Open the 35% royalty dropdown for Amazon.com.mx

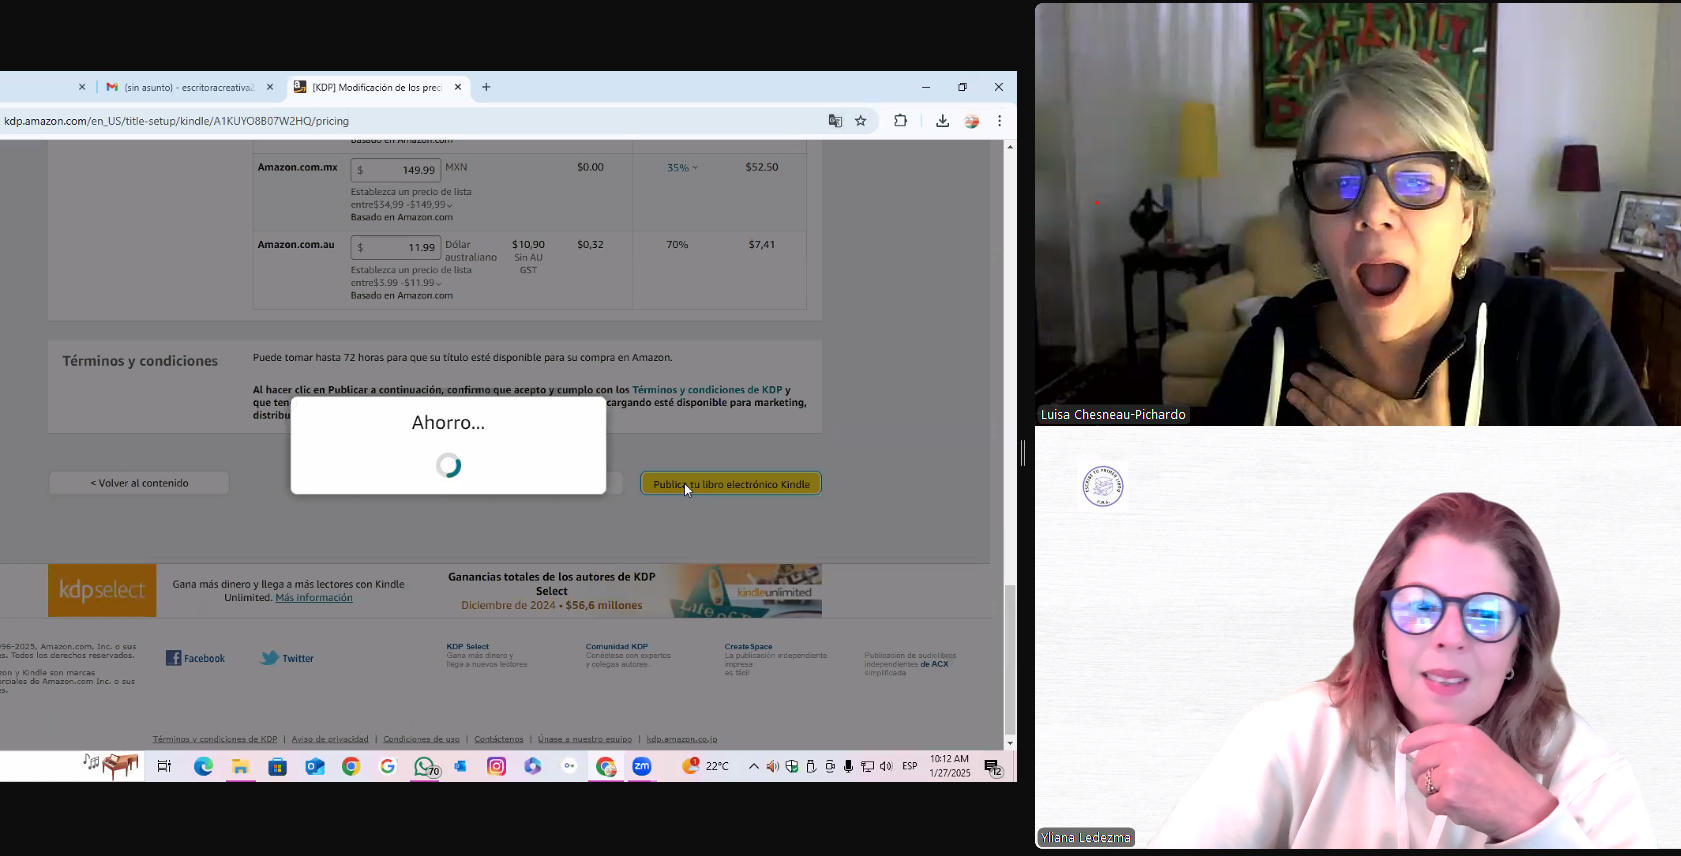coord(682,168)
